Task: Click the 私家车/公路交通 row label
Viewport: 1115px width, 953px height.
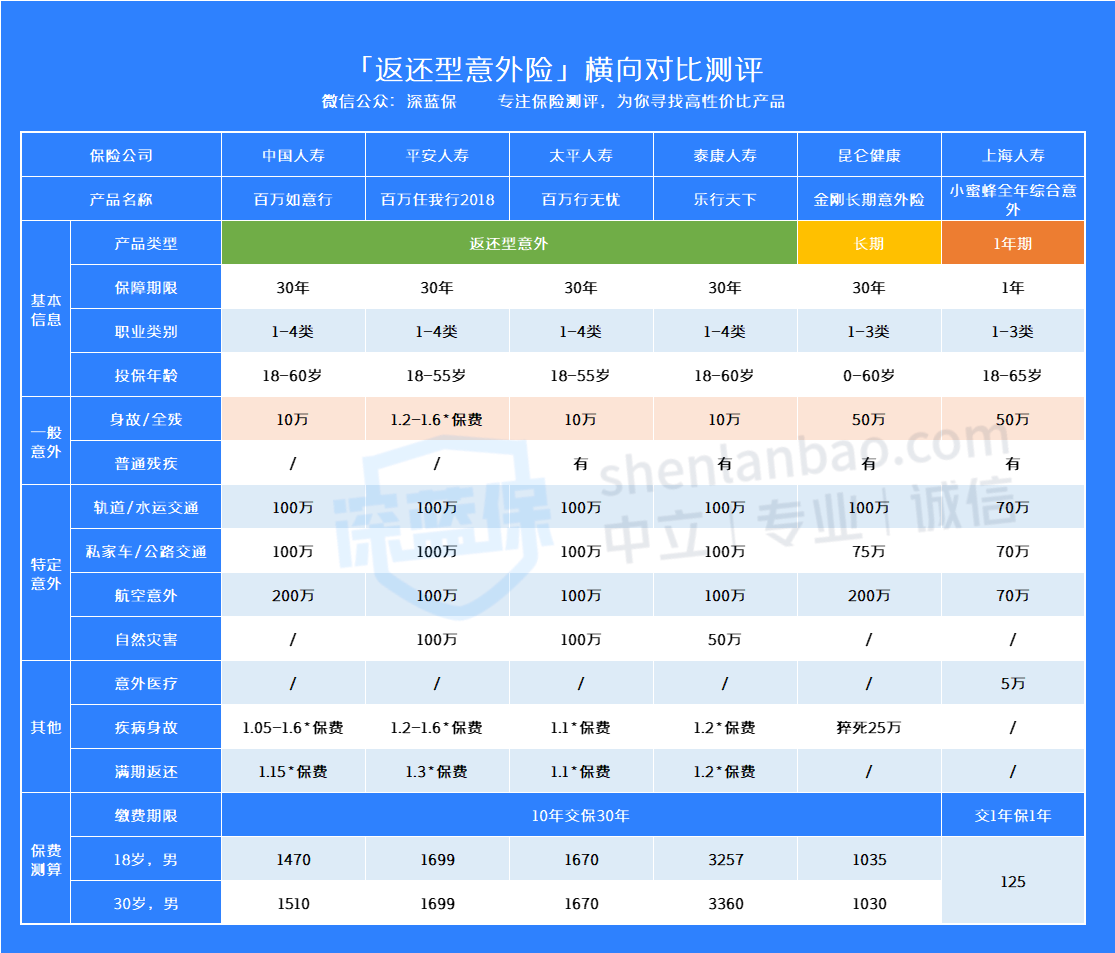Action: coord(146,551)
